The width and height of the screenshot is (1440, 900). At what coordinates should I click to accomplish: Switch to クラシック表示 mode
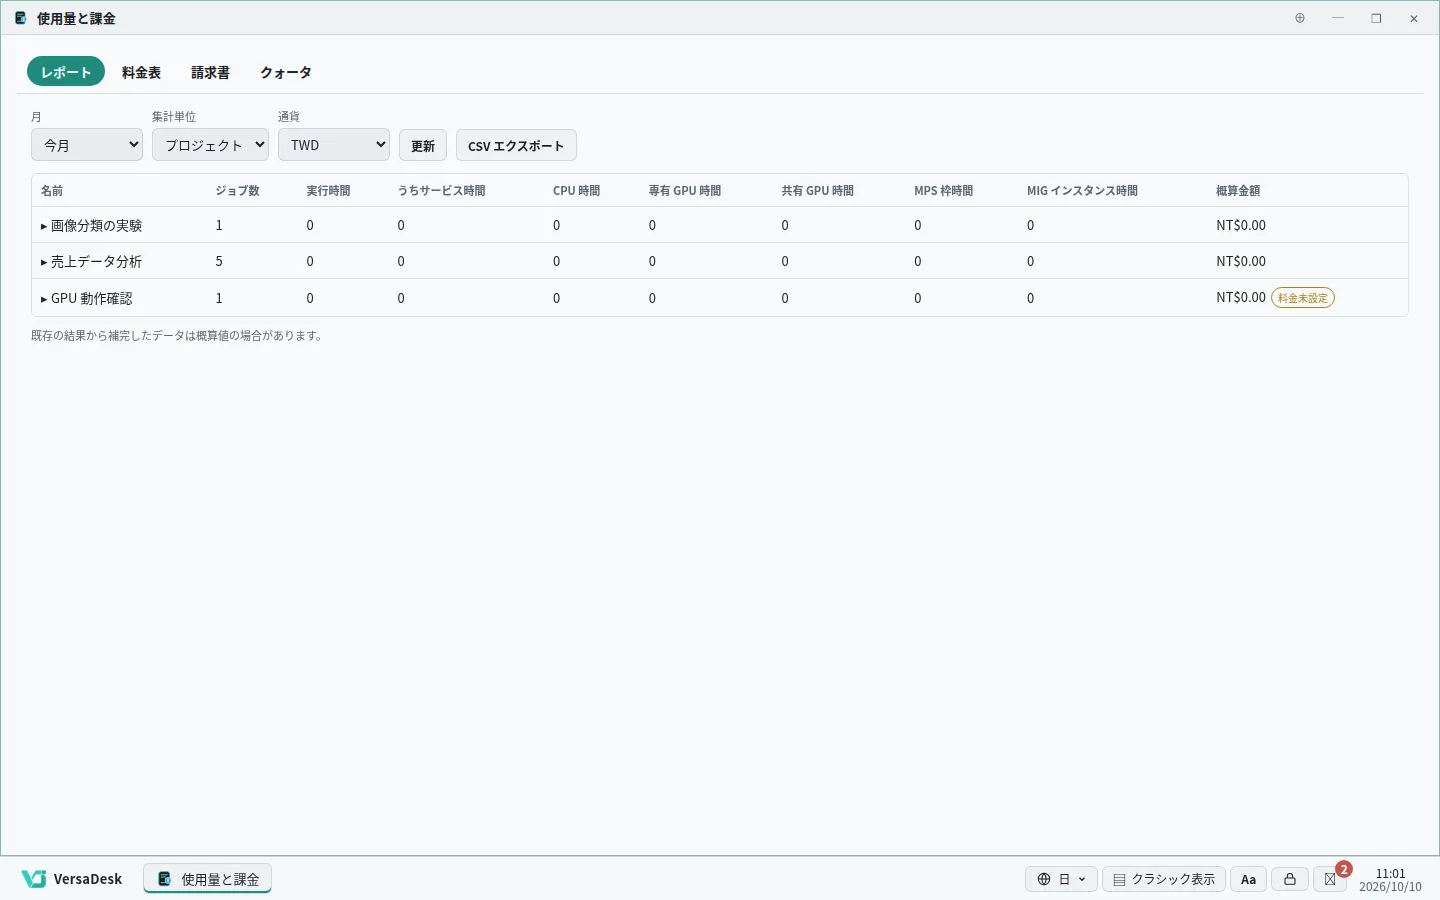(1164, 879)
